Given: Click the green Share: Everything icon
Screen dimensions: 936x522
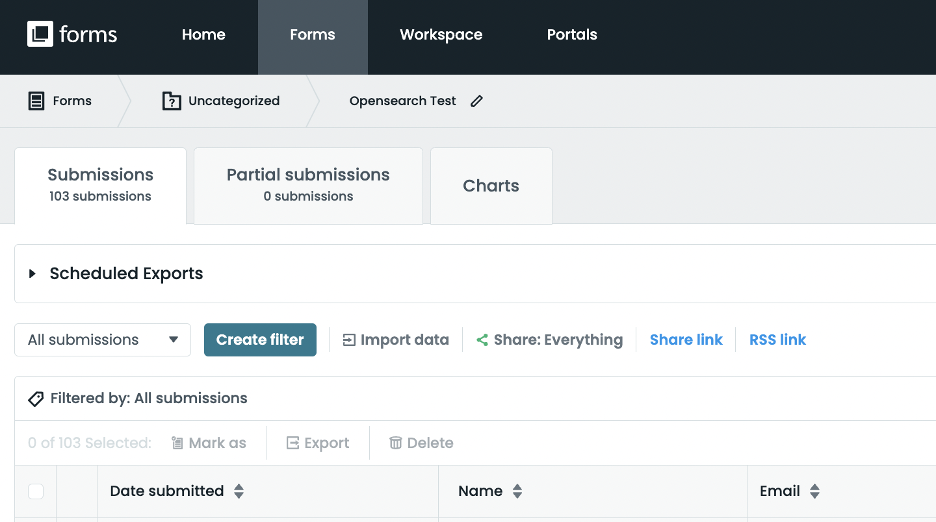Looking at the screenshot, I should (x=482, y=340).
